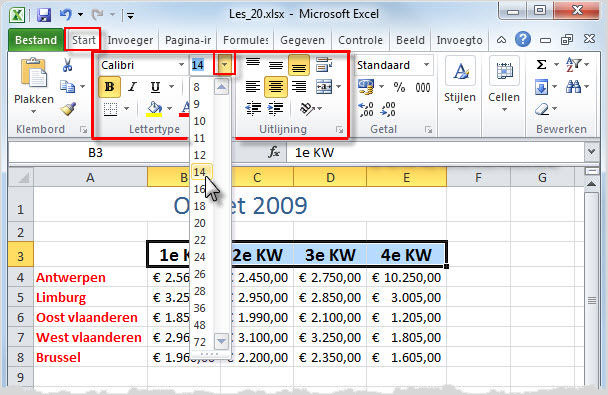Screen dimensions: 608x395
Task: Click the fill color paint bucket
Action: pos(154,109)
